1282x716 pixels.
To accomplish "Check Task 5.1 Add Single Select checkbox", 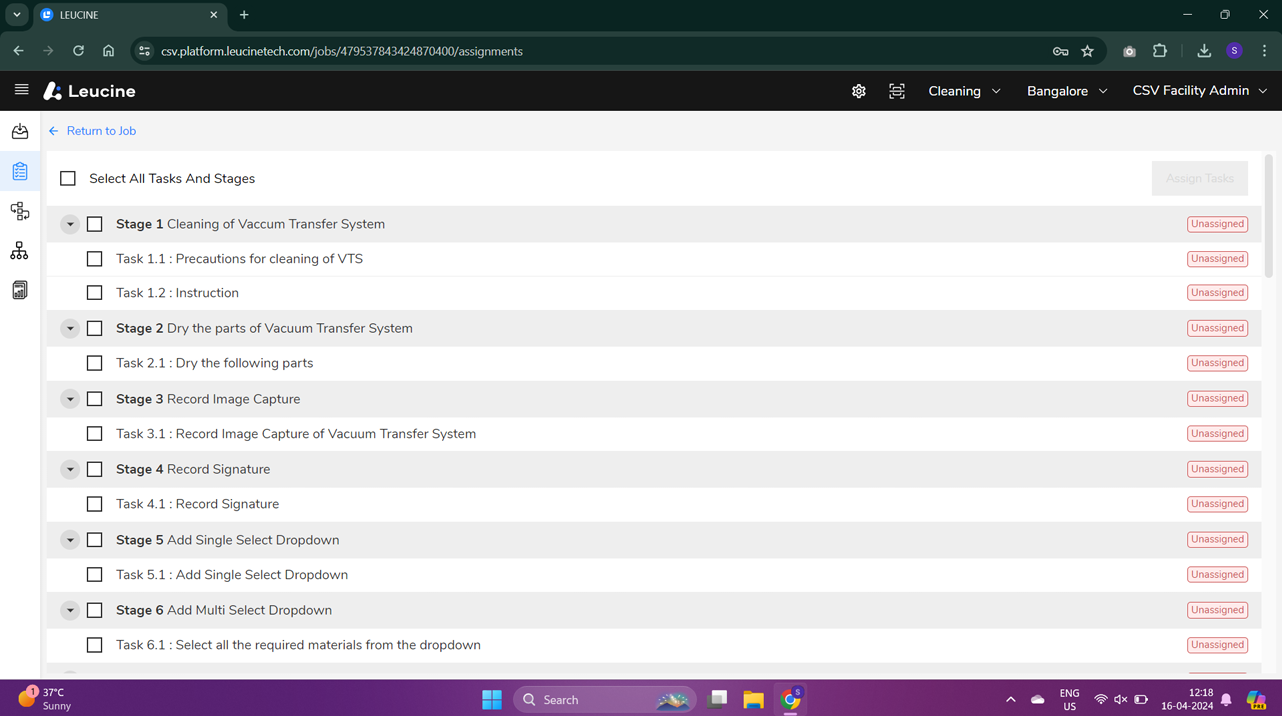I will 95,575.
